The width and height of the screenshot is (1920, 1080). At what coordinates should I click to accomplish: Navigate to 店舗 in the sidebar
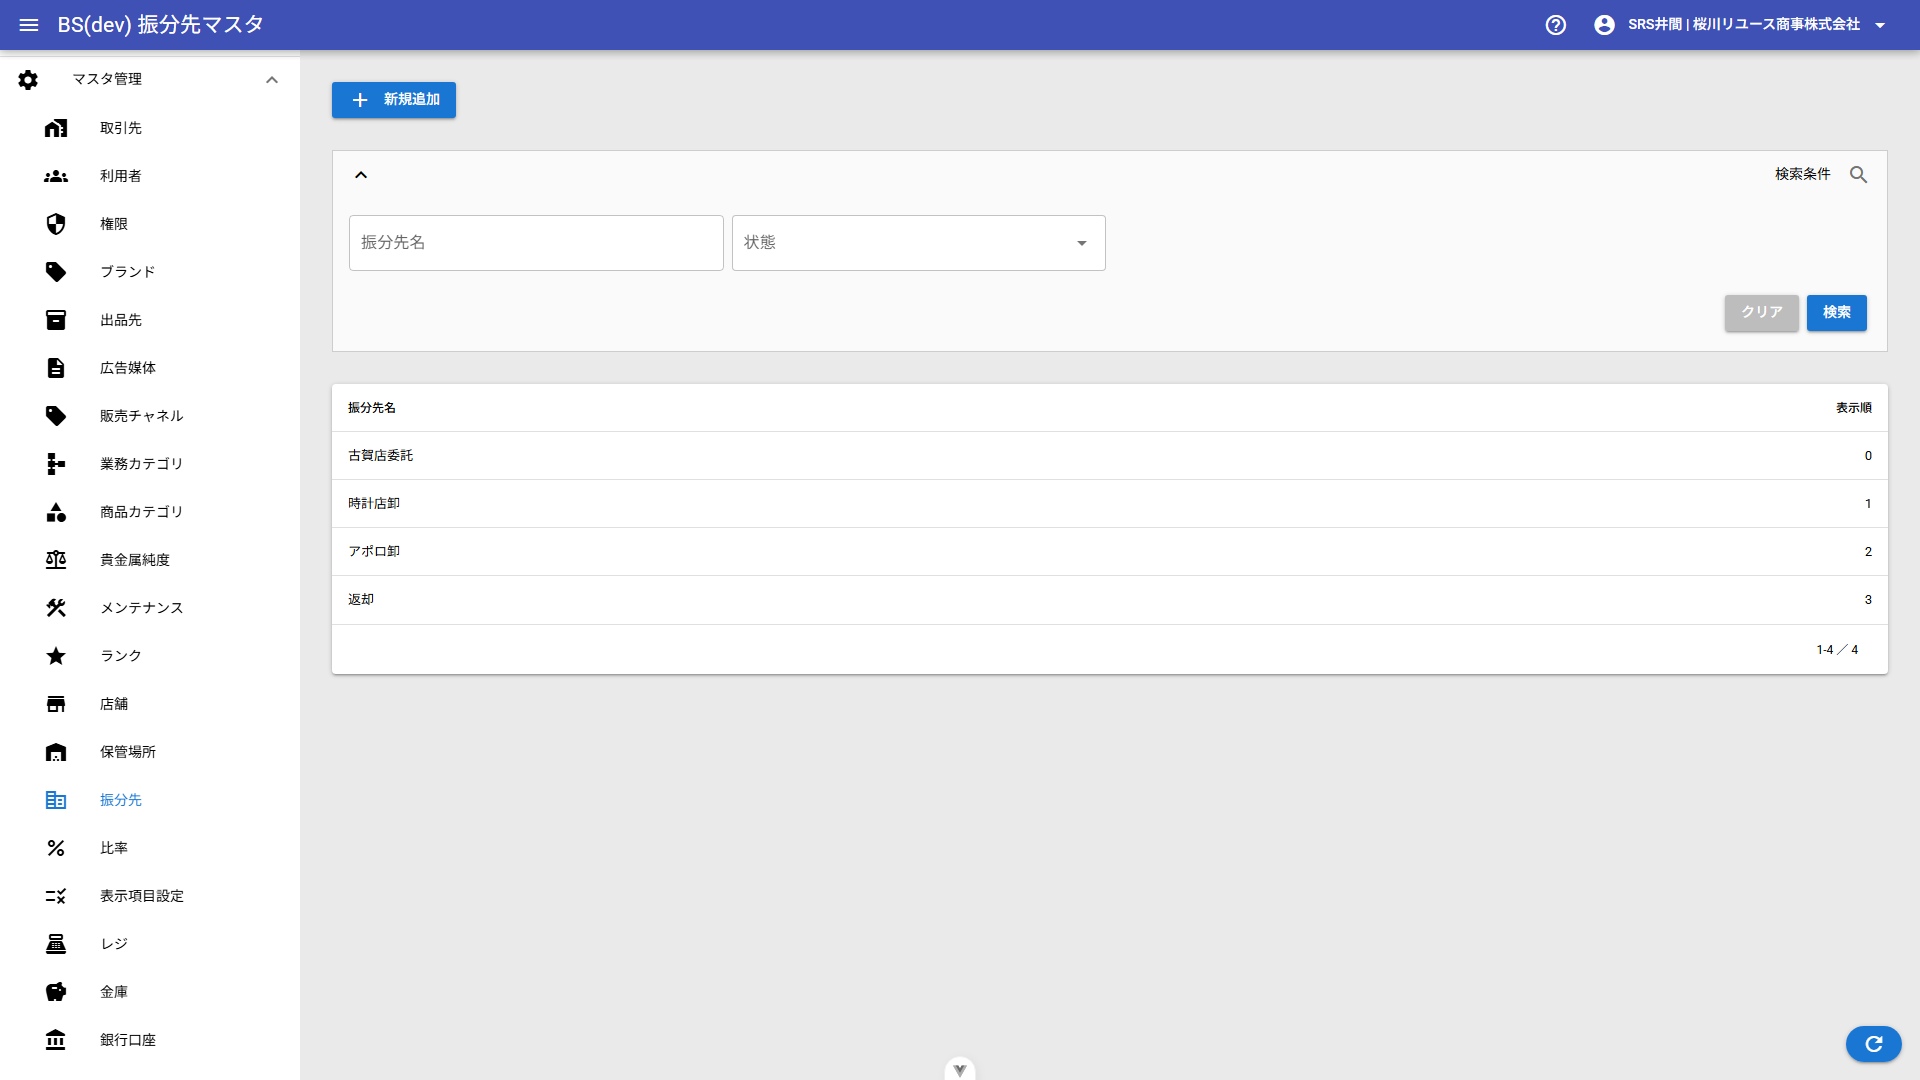pos(150,704)
